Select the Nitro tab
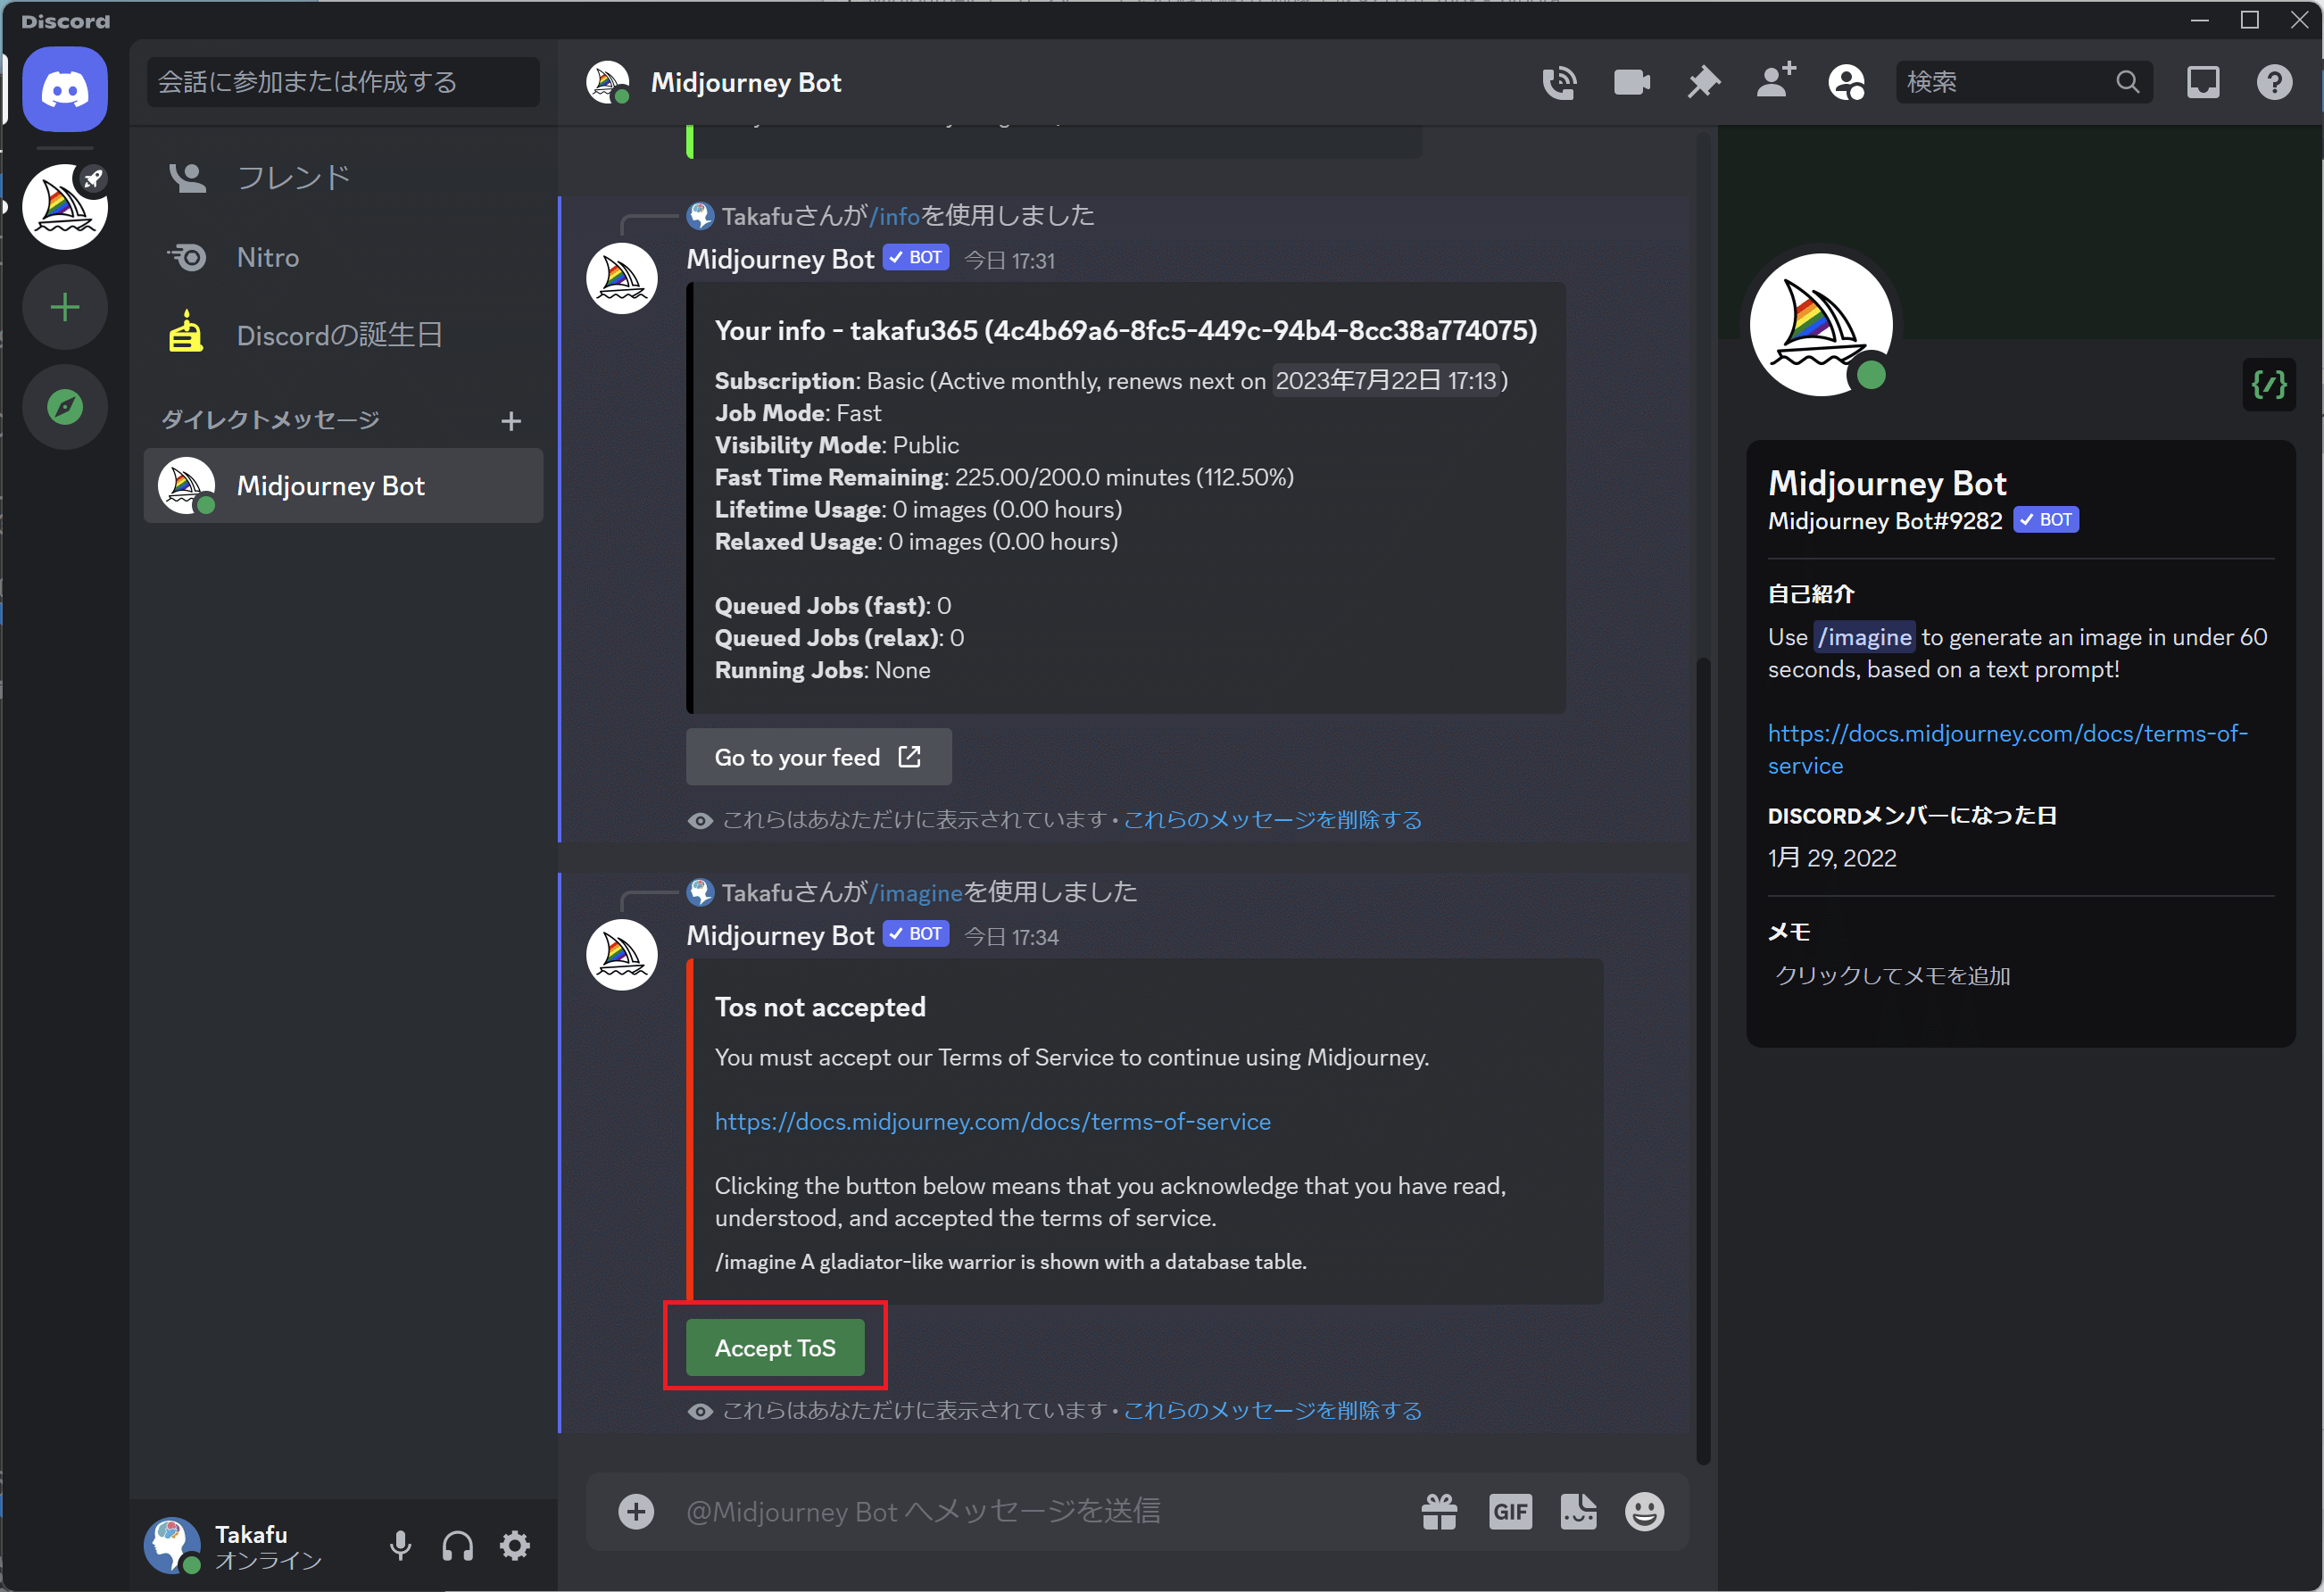Screen dimensions: 2324x1592 tap(267, 257)
